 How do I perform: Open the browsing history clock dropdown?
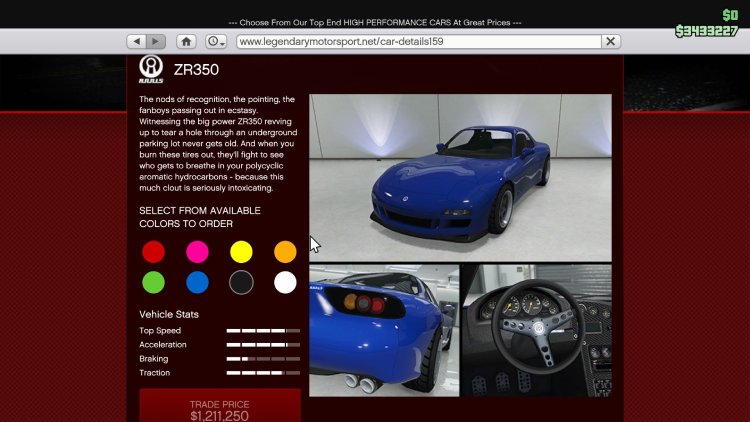pyautogui.click(x=216, y=42)
